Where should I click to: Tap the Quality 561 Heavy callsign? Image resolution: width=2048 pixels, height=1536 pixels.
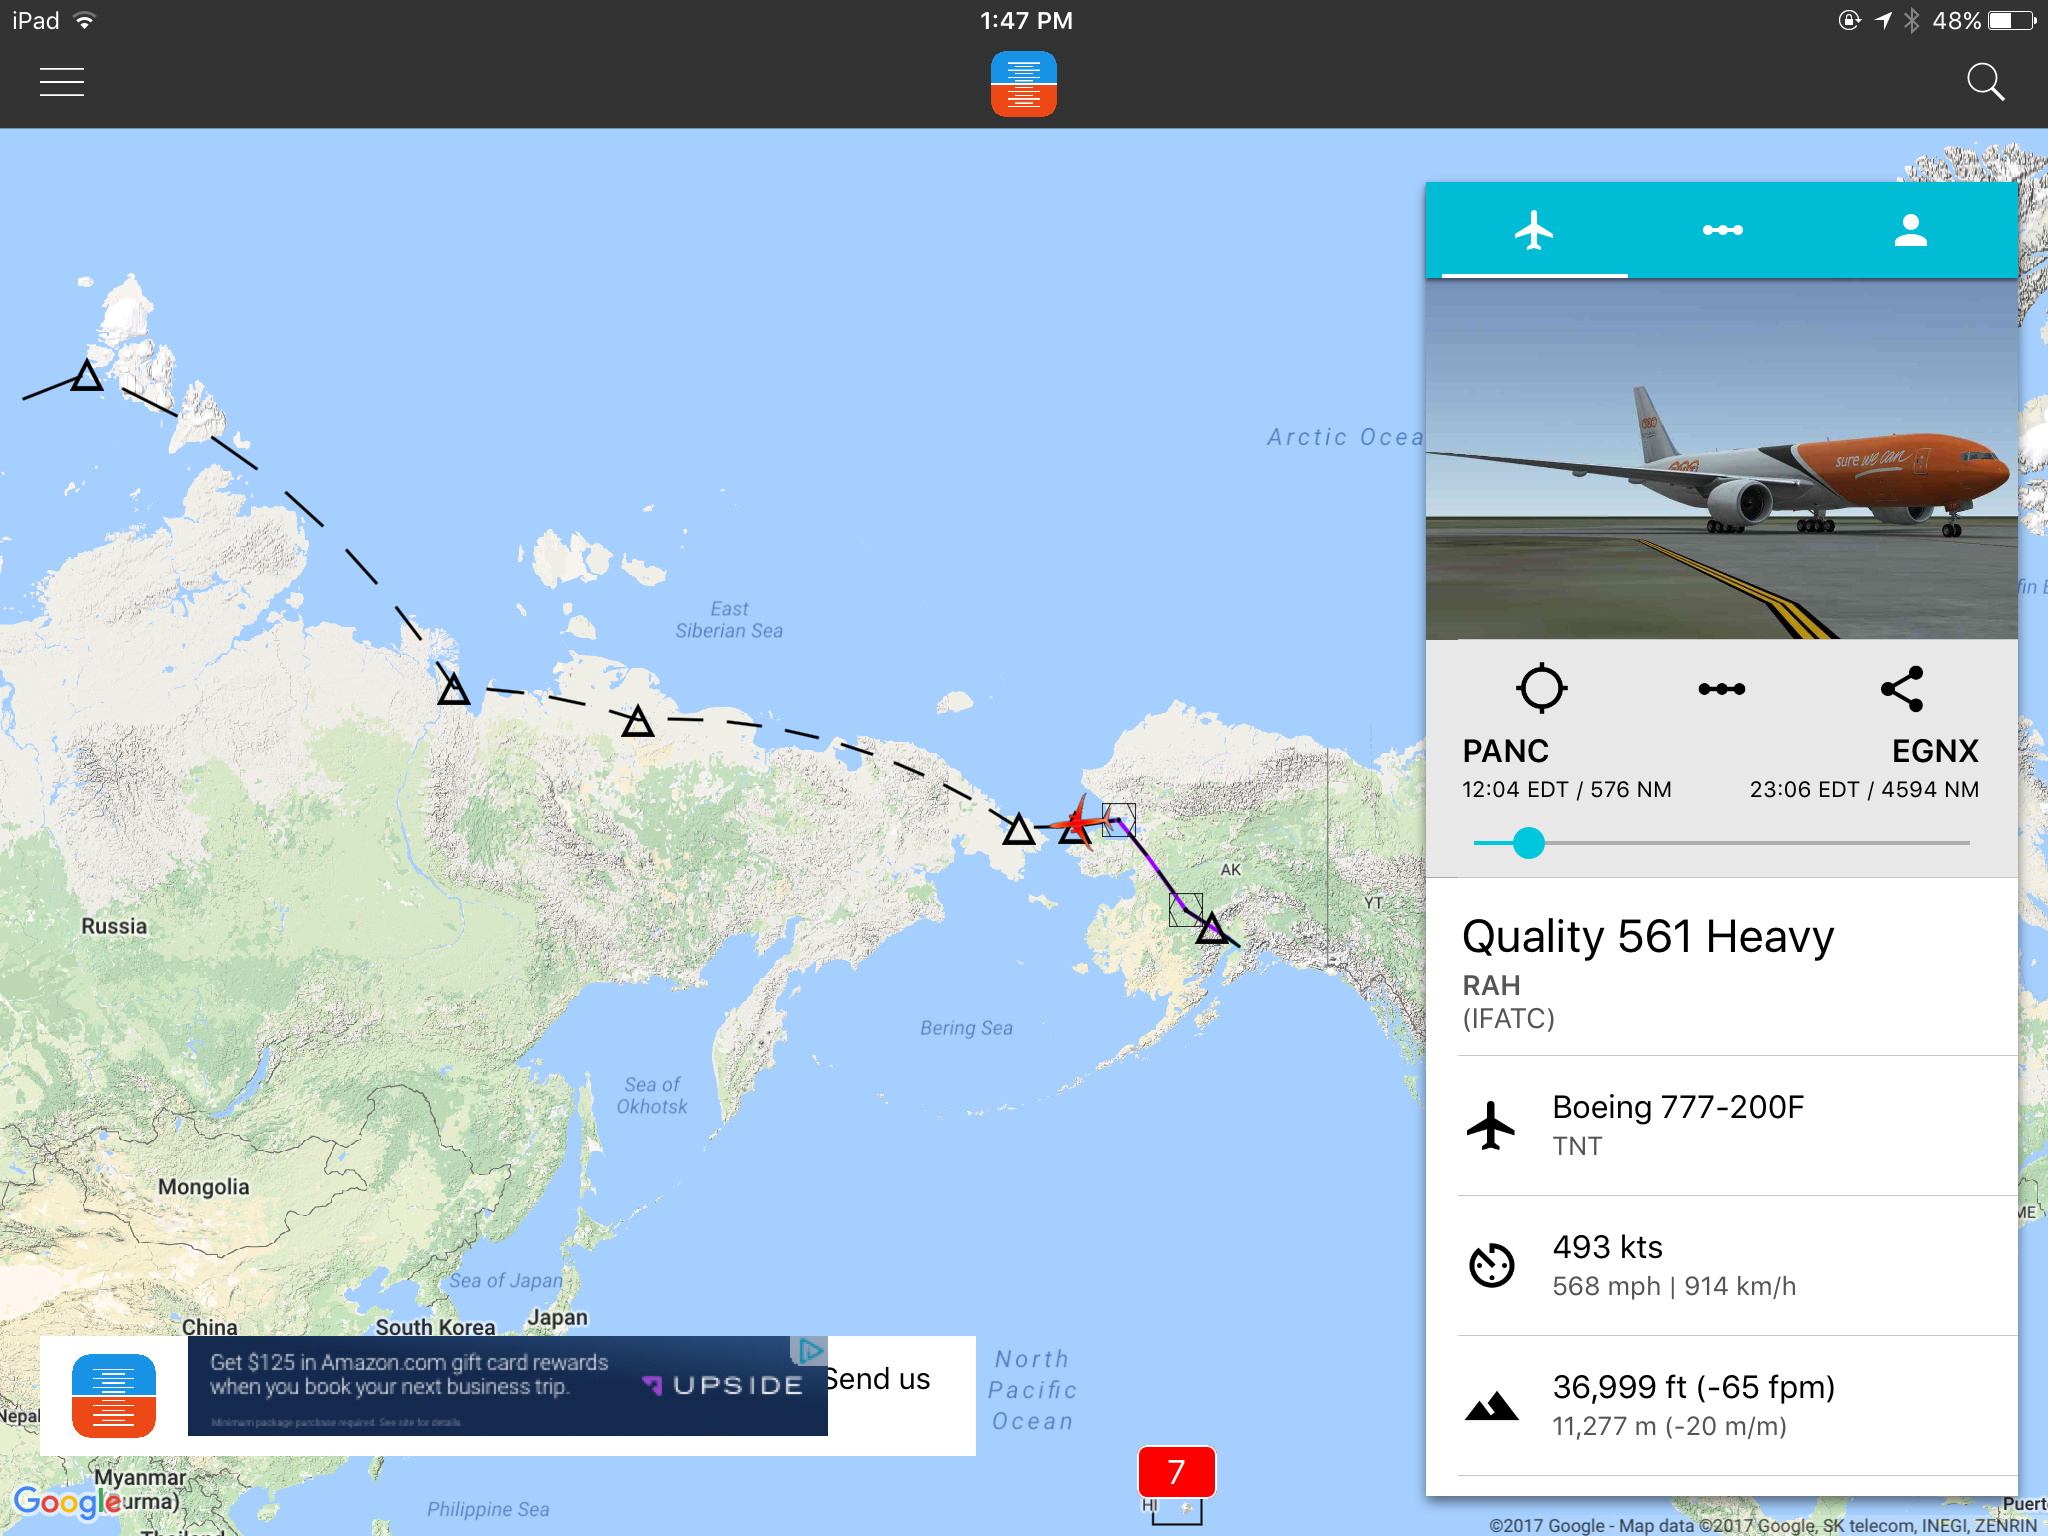pyautogui.click(x=1647, y=937)
